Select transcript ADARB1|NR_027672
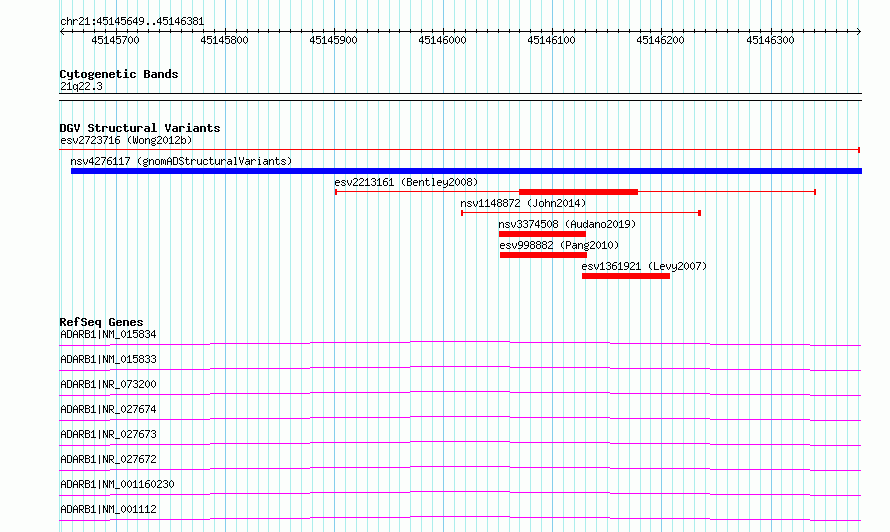This screenshot has width=890, height=532. click(x=108, y=459)
